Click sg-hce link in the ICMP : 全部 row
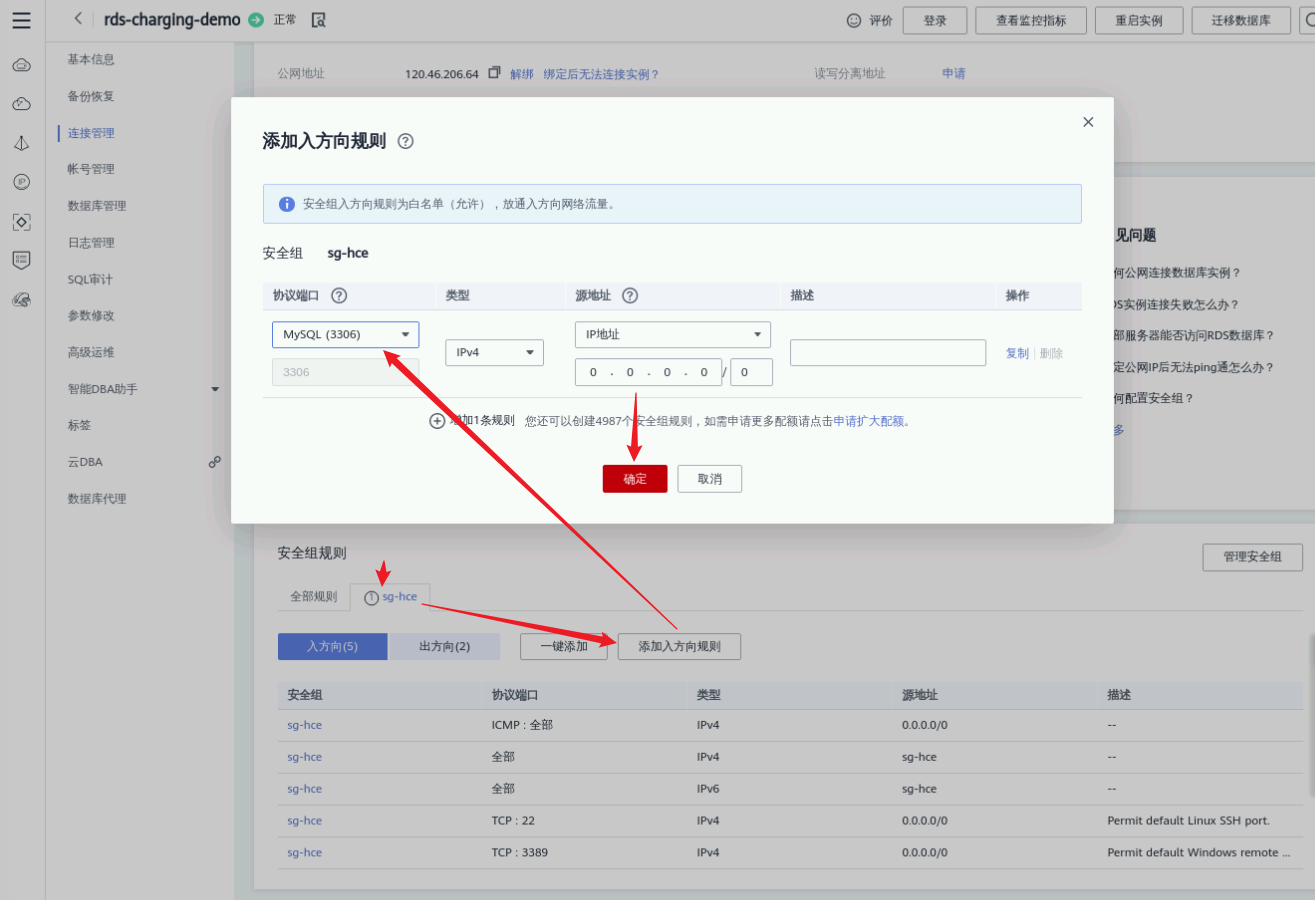The width and height of the screenshot is (1315, 900). coord(305,725)
